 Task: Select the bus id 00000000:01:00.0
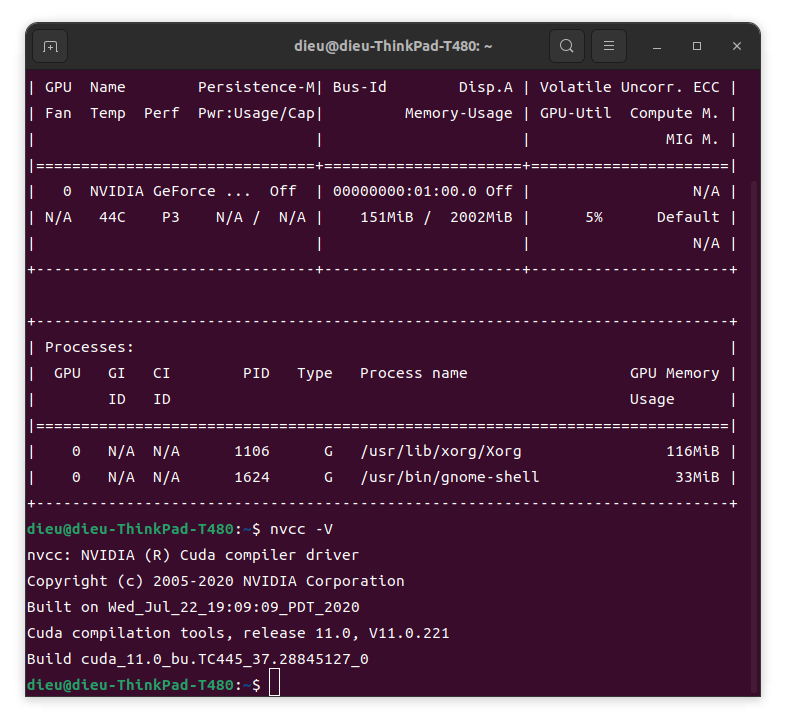pos(405,191)
